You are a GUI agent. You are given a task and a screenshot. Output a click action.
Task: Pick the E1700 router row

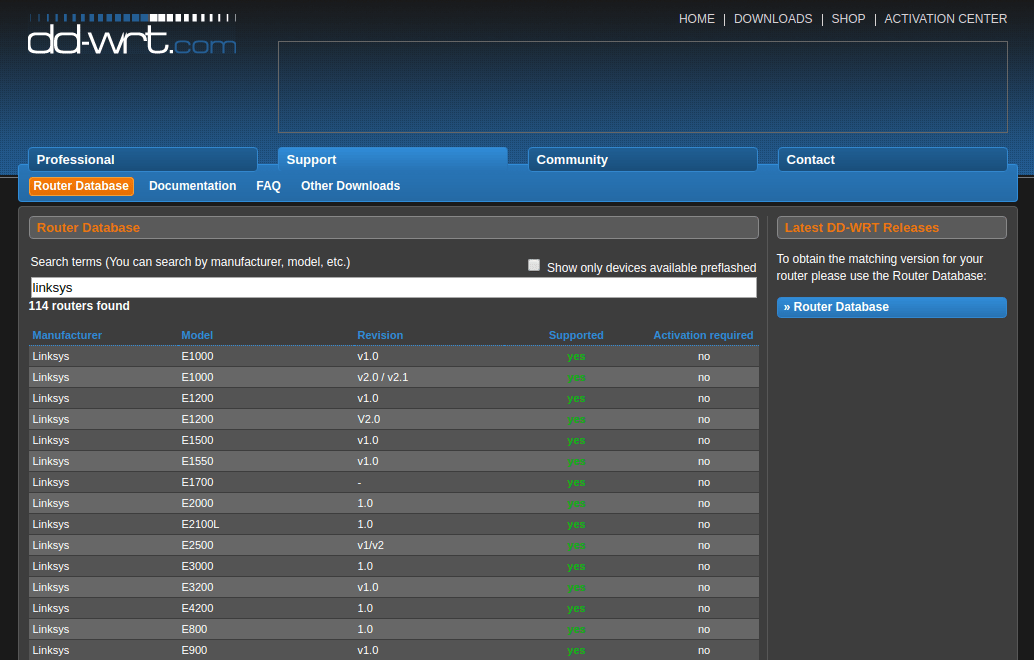pos(394,483)
